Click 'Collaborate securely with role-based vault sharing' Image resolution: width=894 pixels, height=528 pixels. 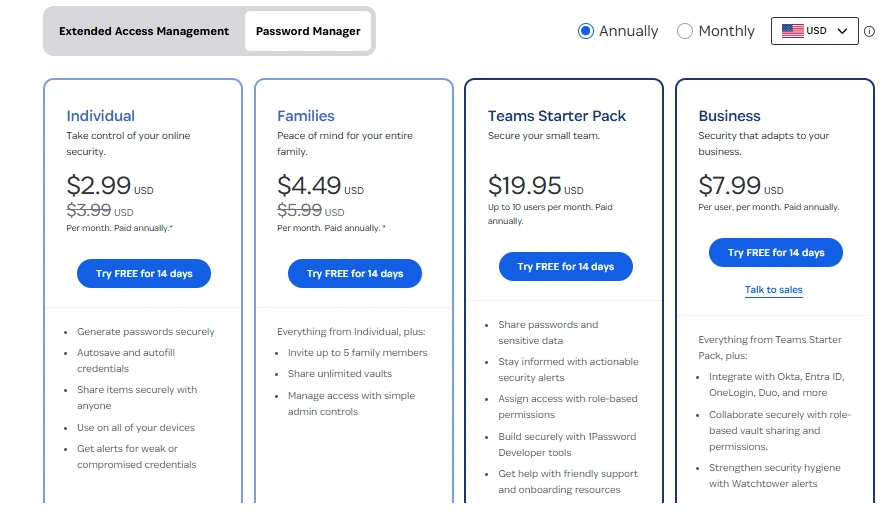click(x=780, y=430)
